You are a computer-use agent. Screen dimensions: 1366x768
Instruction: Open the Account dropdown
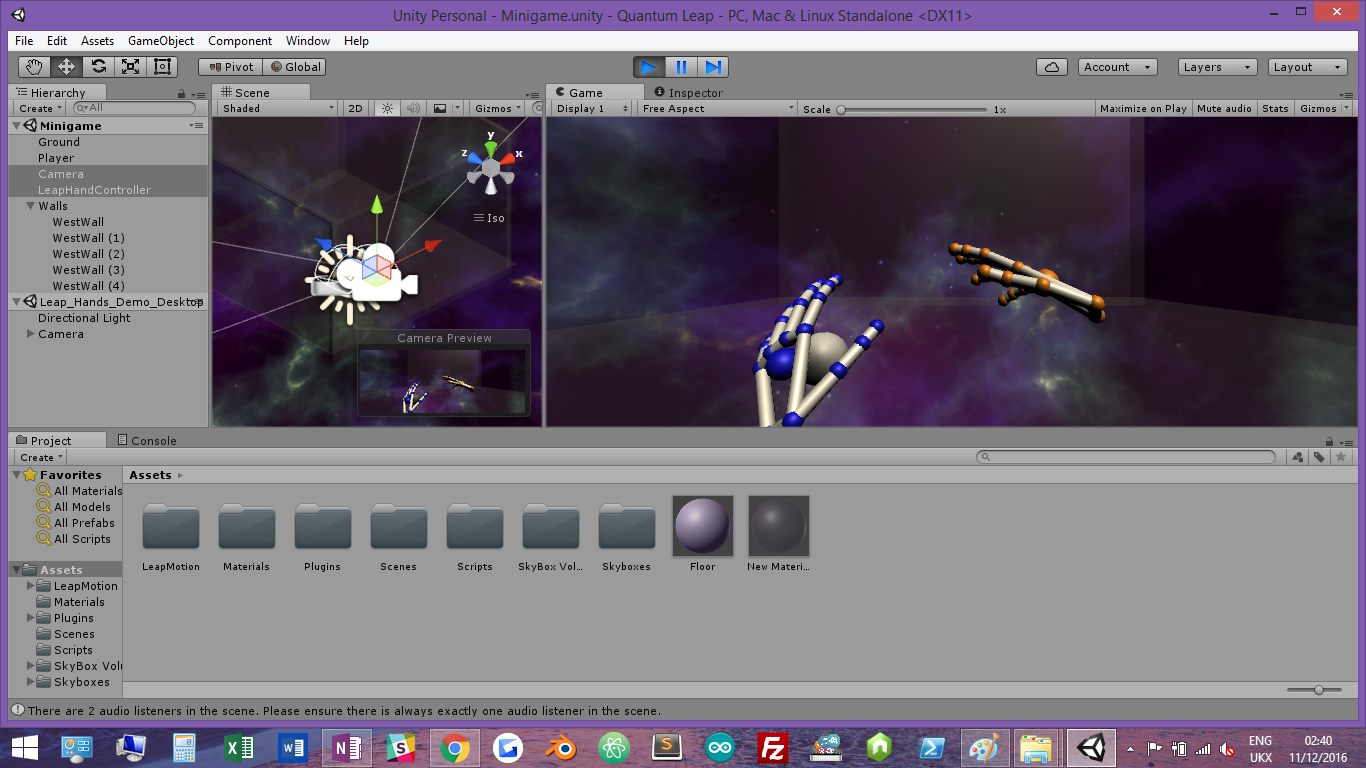pyautogui.click(x=1117, y=67)
